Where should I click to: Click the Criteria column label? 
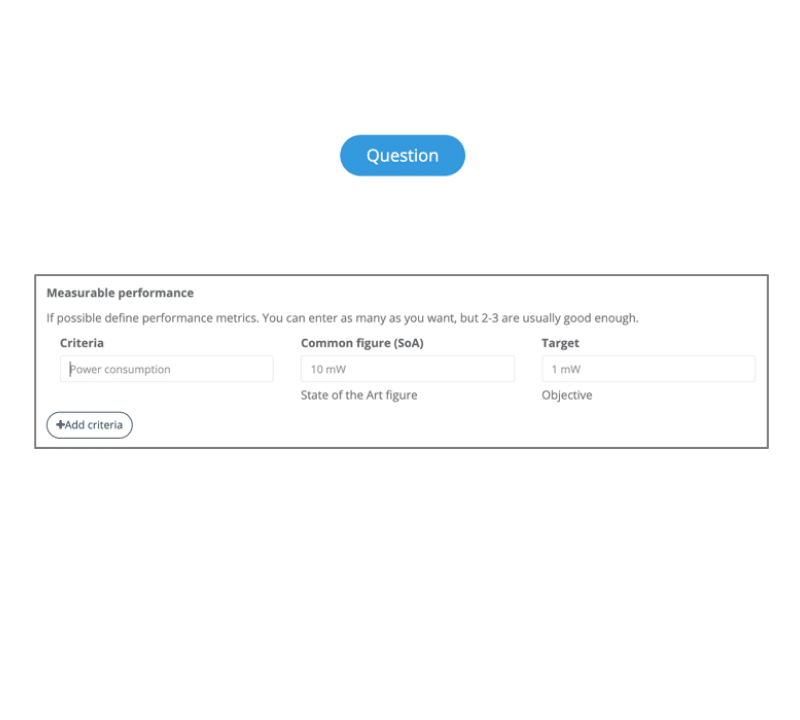point(82,343)
